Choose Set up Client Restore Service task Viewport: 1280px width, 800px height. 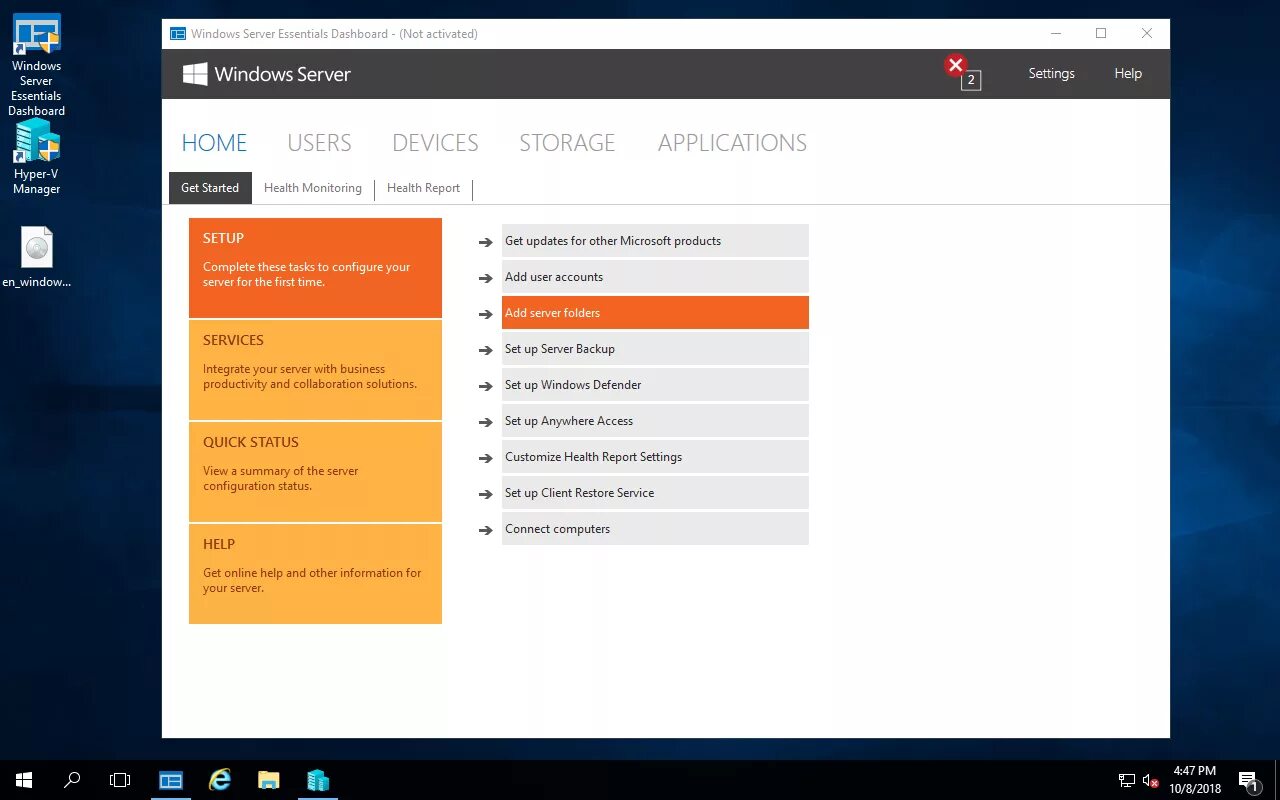click(x=655, y=493)
